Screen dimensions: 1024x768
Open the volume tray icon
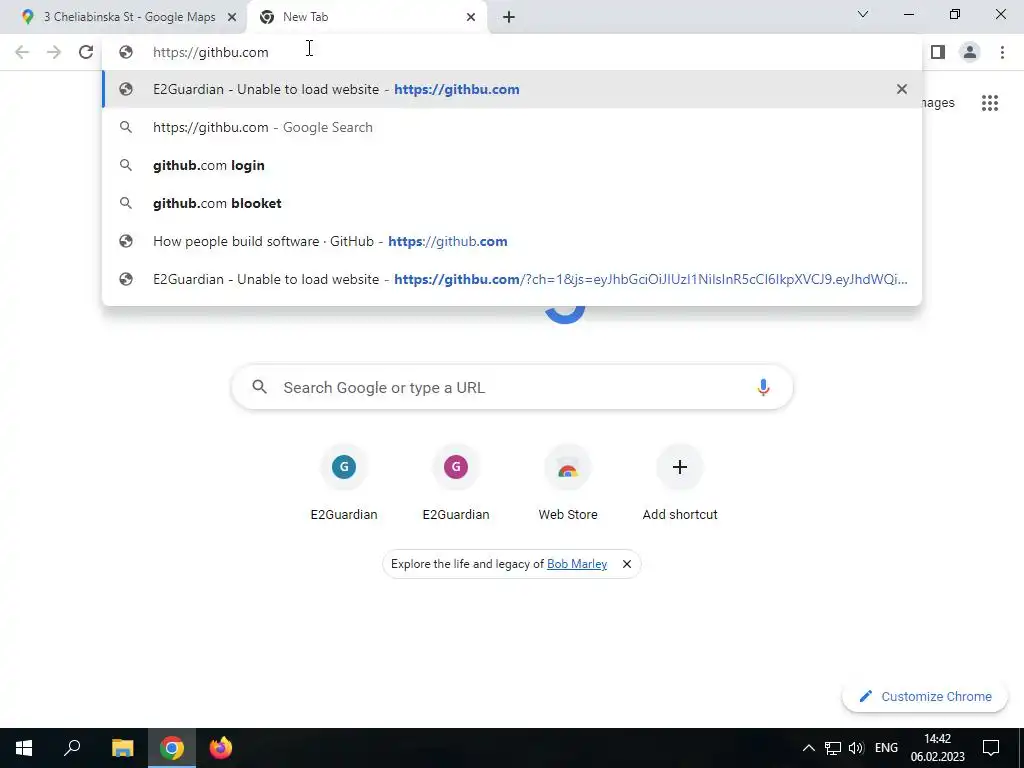(856, 748)
